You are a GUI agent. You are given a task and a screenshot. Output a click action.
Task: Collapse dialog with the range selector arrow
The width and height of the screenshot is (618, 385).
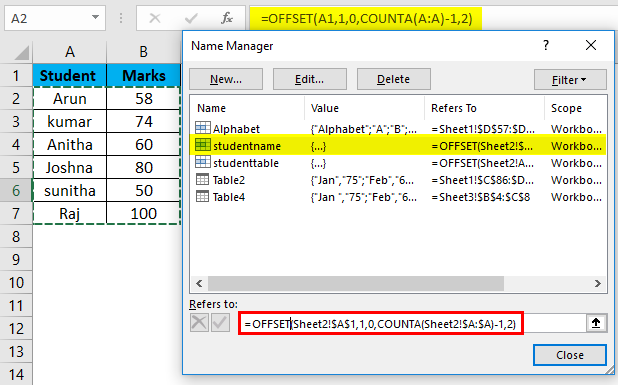596,323
